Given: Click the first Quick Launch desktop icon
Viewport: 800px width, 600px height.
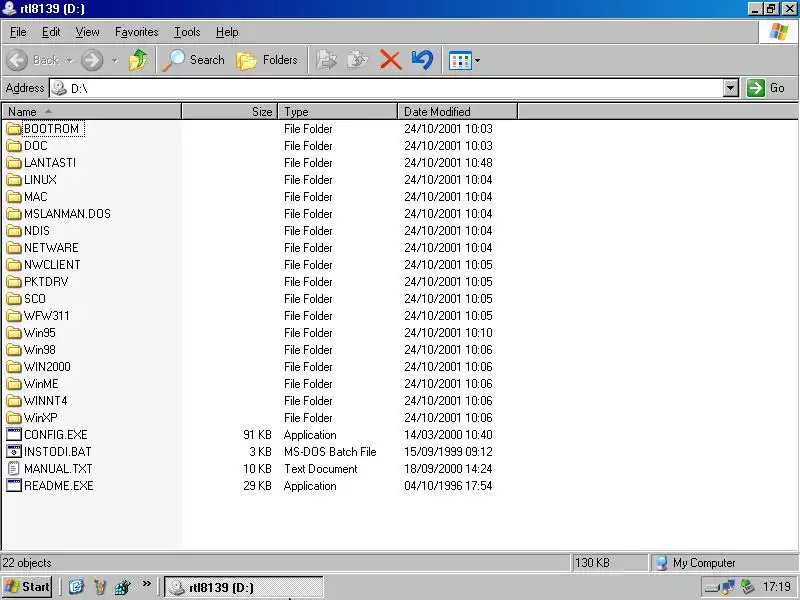Looking at the screenshot, I should [x=76, y=587].
